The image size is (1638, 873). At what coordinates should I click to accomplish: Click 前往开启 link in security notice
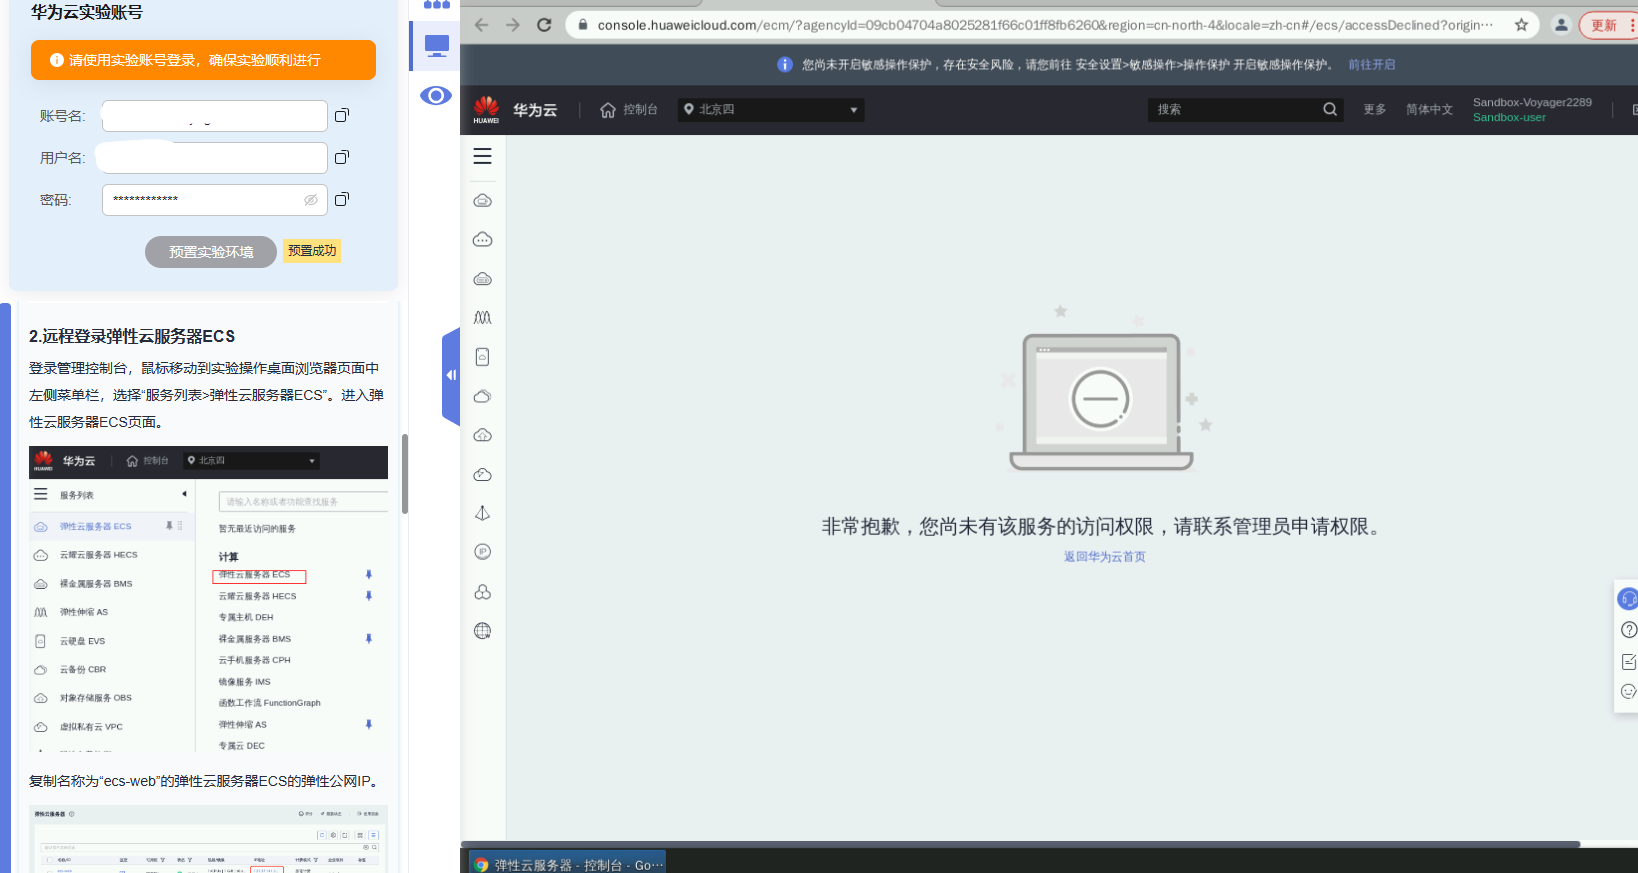coord(1371,64)
